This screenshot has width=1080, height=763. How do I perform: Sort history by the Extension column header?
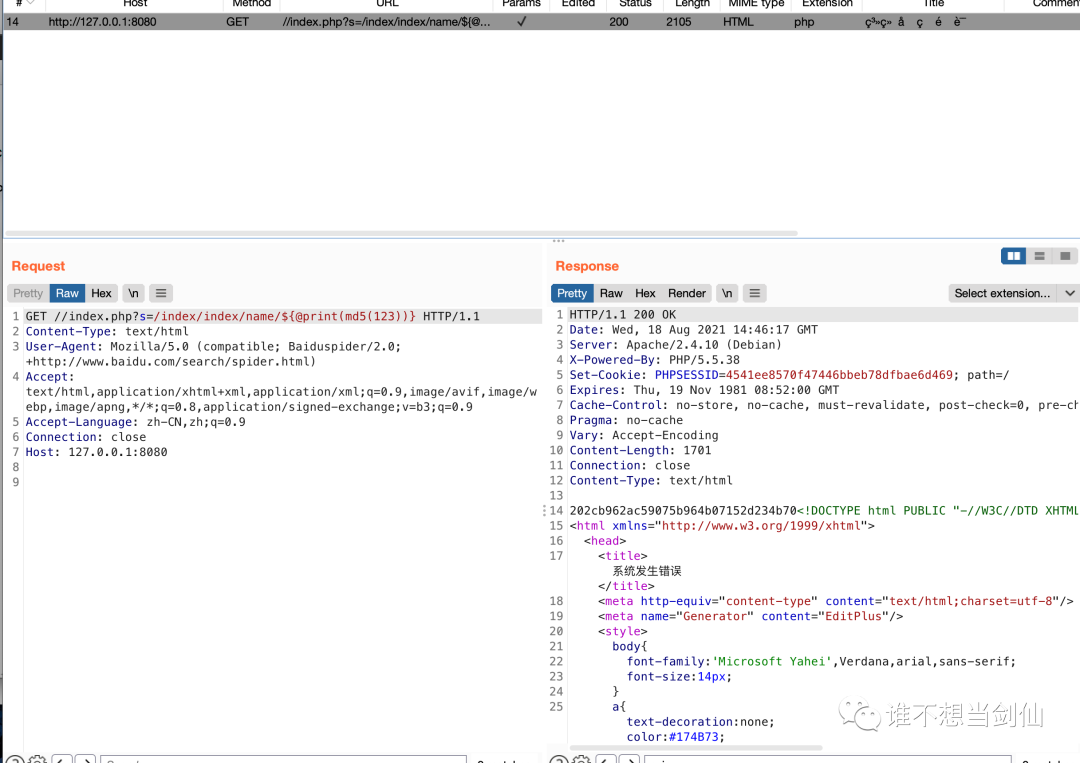click(x=827, y=3)
